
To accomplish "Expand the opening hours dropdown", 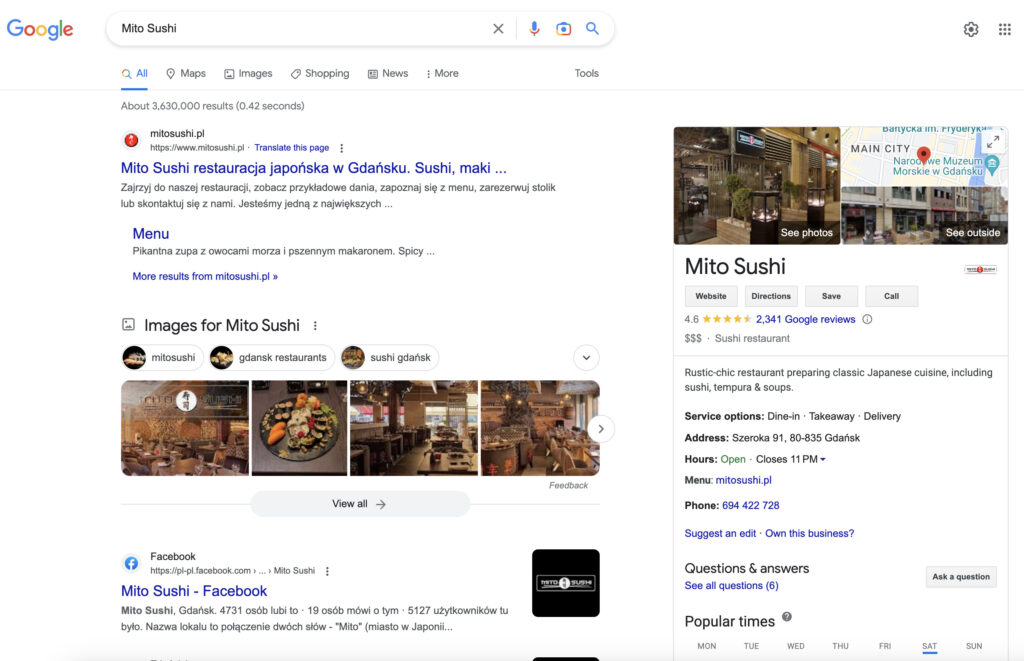I will [823, 459].
